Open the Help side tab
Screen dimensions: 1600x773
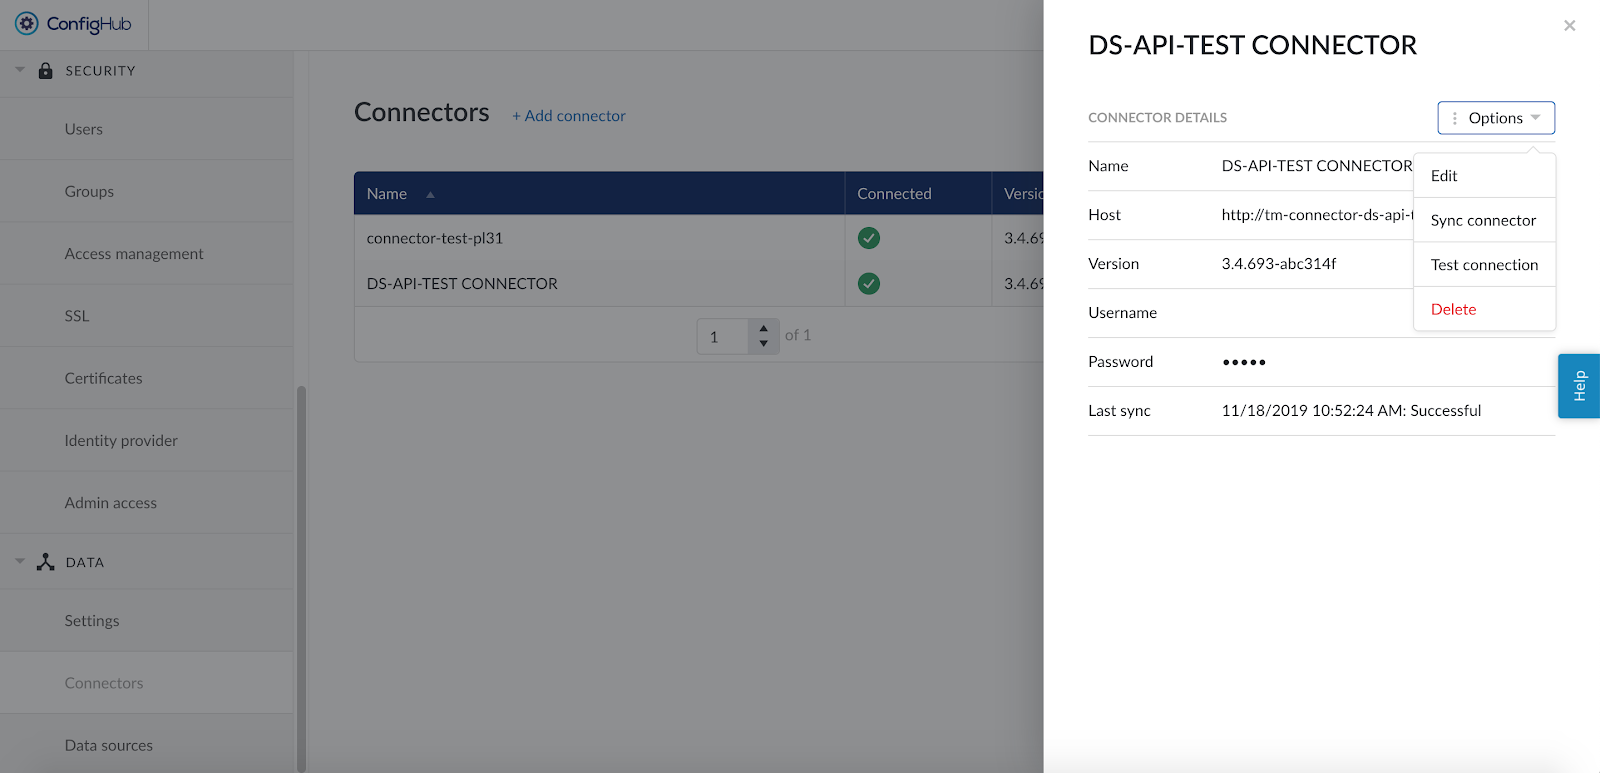[1579, 386]
